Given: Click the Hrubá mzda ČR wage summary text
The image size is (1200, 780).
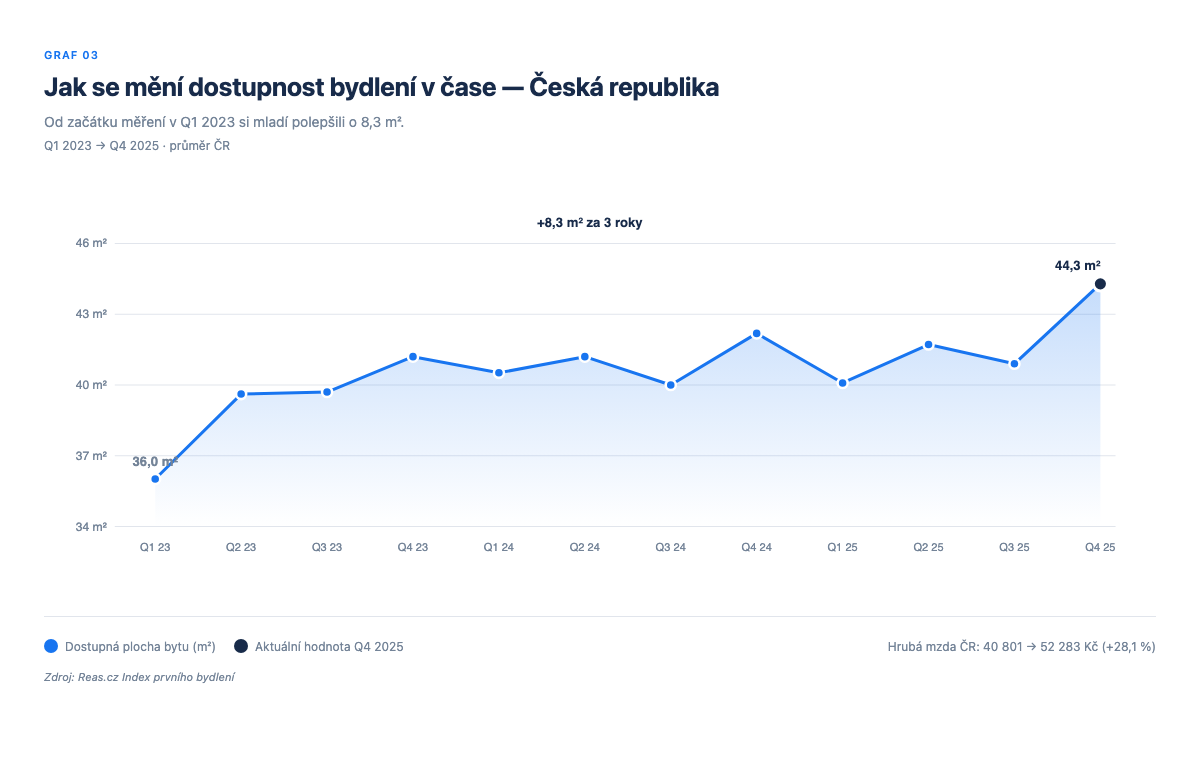Looking at the screenshot, I should (x=1022, y=645).
